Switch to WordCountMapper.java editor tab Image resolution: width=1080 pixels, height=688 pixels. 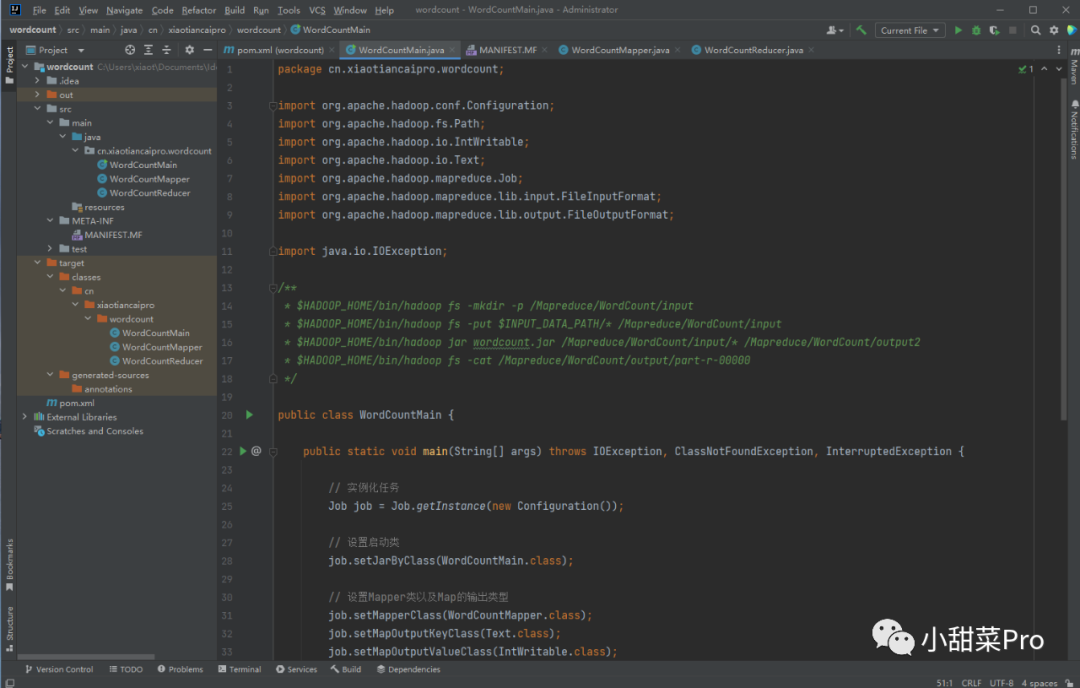[619, 50]
